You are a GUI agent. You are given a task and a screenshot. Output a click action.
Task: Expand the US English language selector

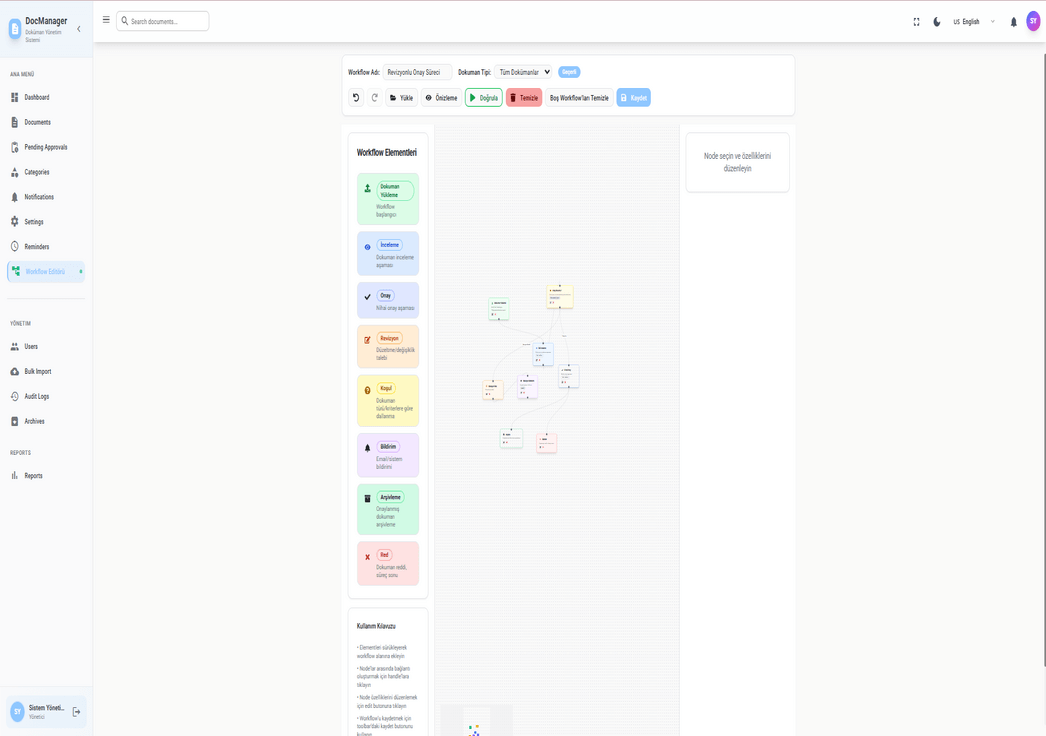pos(971,20)
